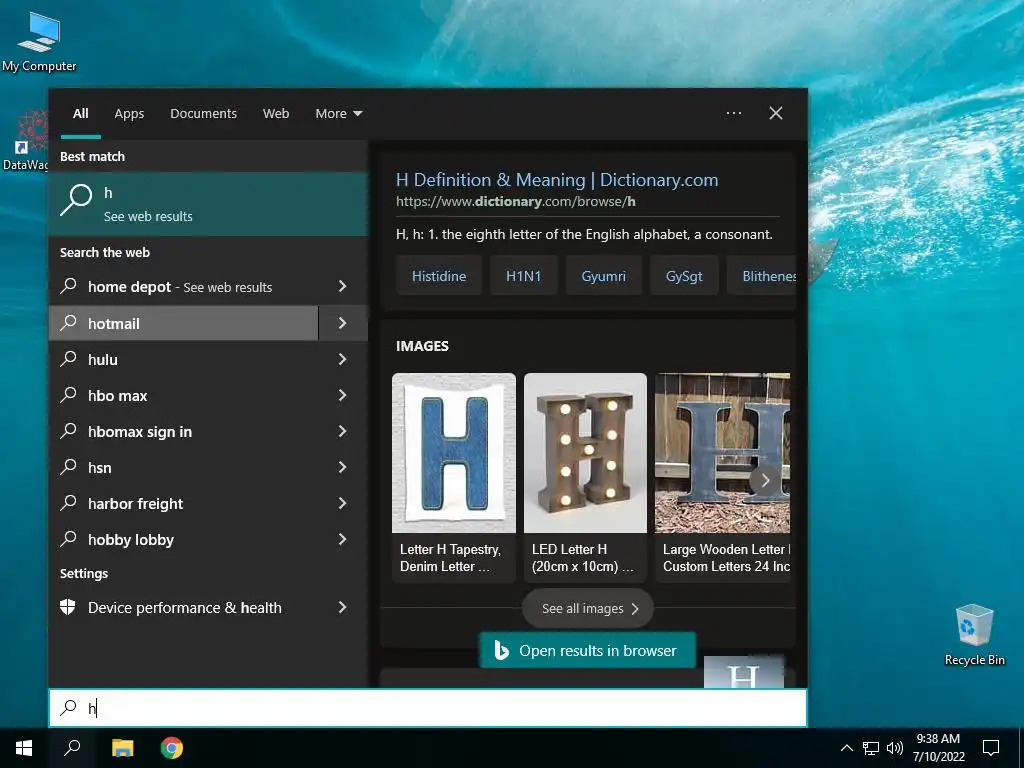Open the three-dot options menu

(733, 113)
